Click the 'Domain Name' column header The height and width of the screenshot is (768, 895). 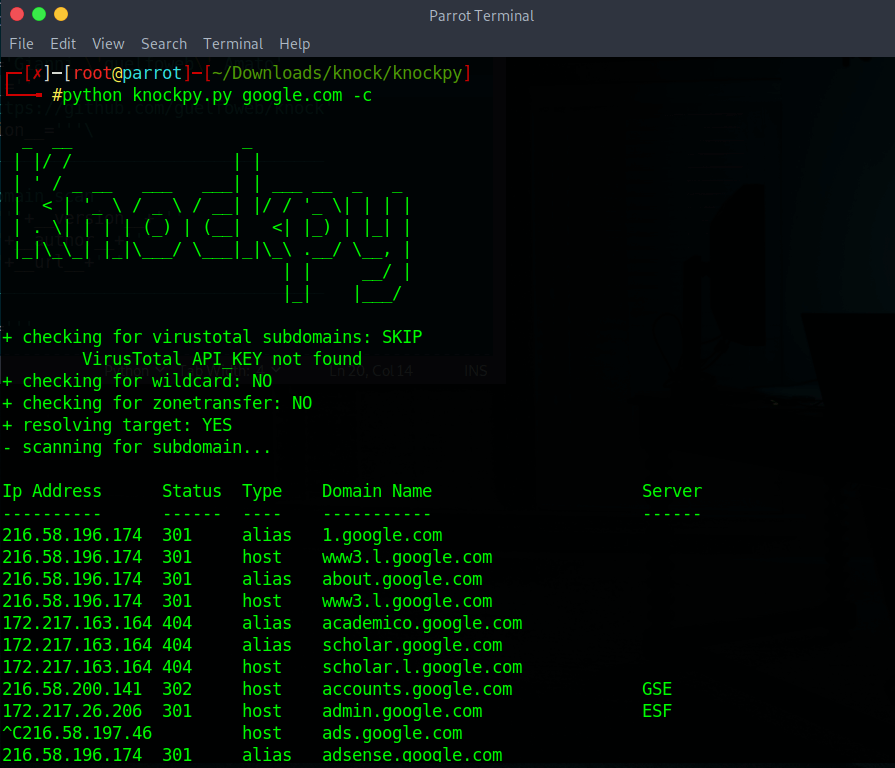(x=377, y=491)
